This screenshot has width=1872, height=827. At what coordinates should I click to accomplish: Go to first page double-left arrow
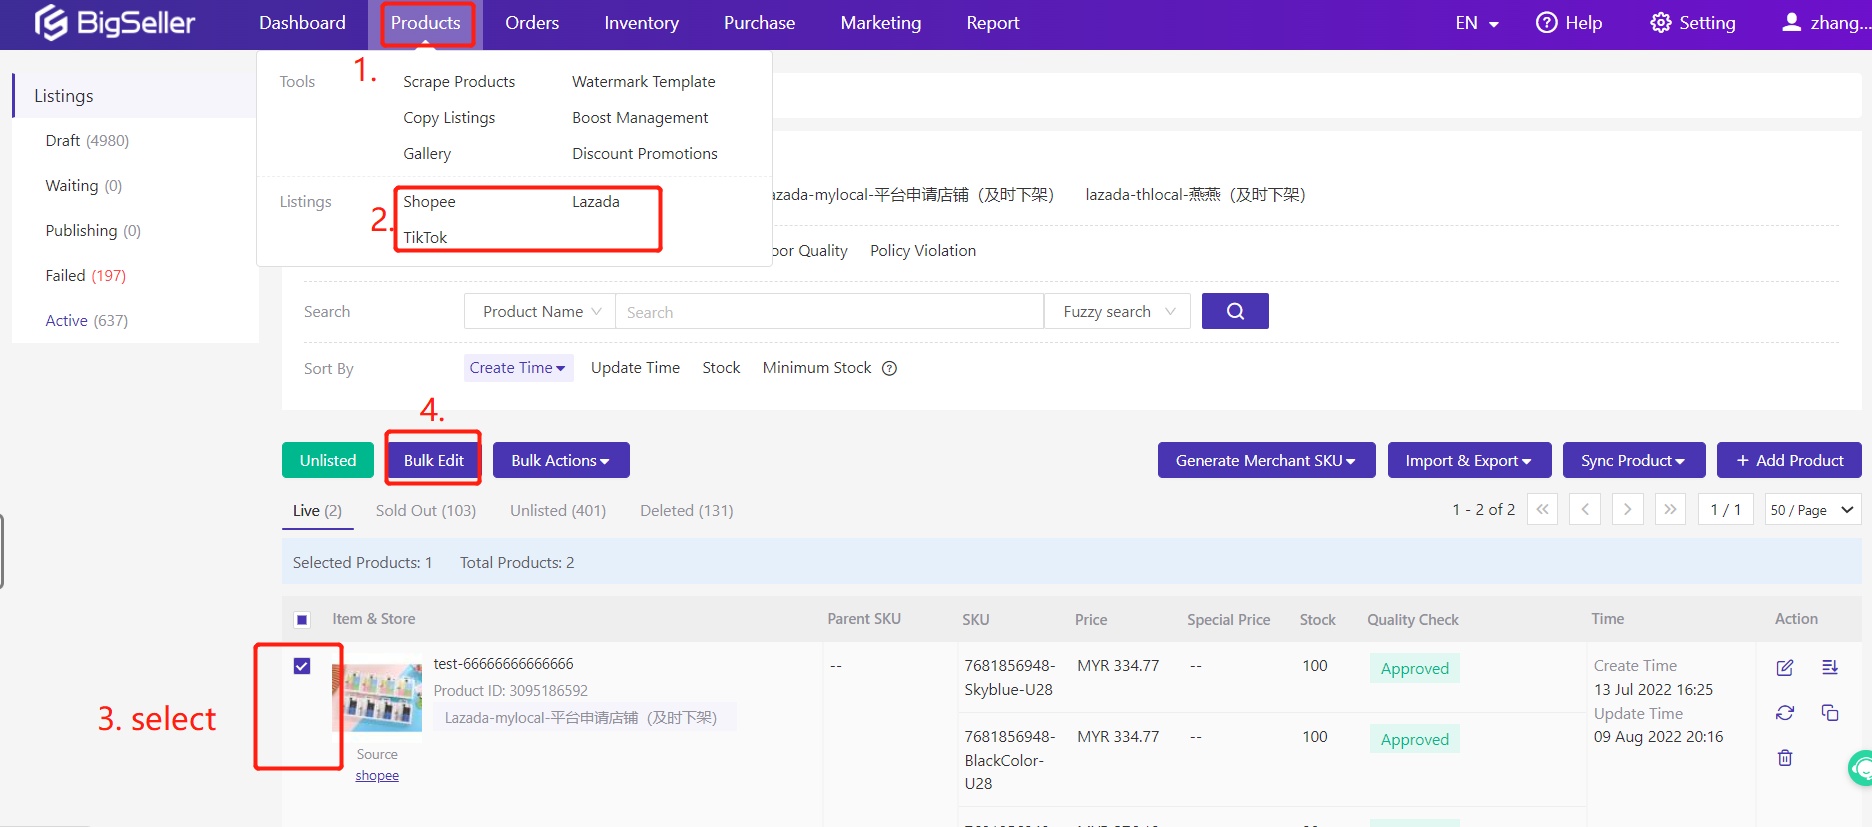pyautogui.click(x=1543, y=510)
